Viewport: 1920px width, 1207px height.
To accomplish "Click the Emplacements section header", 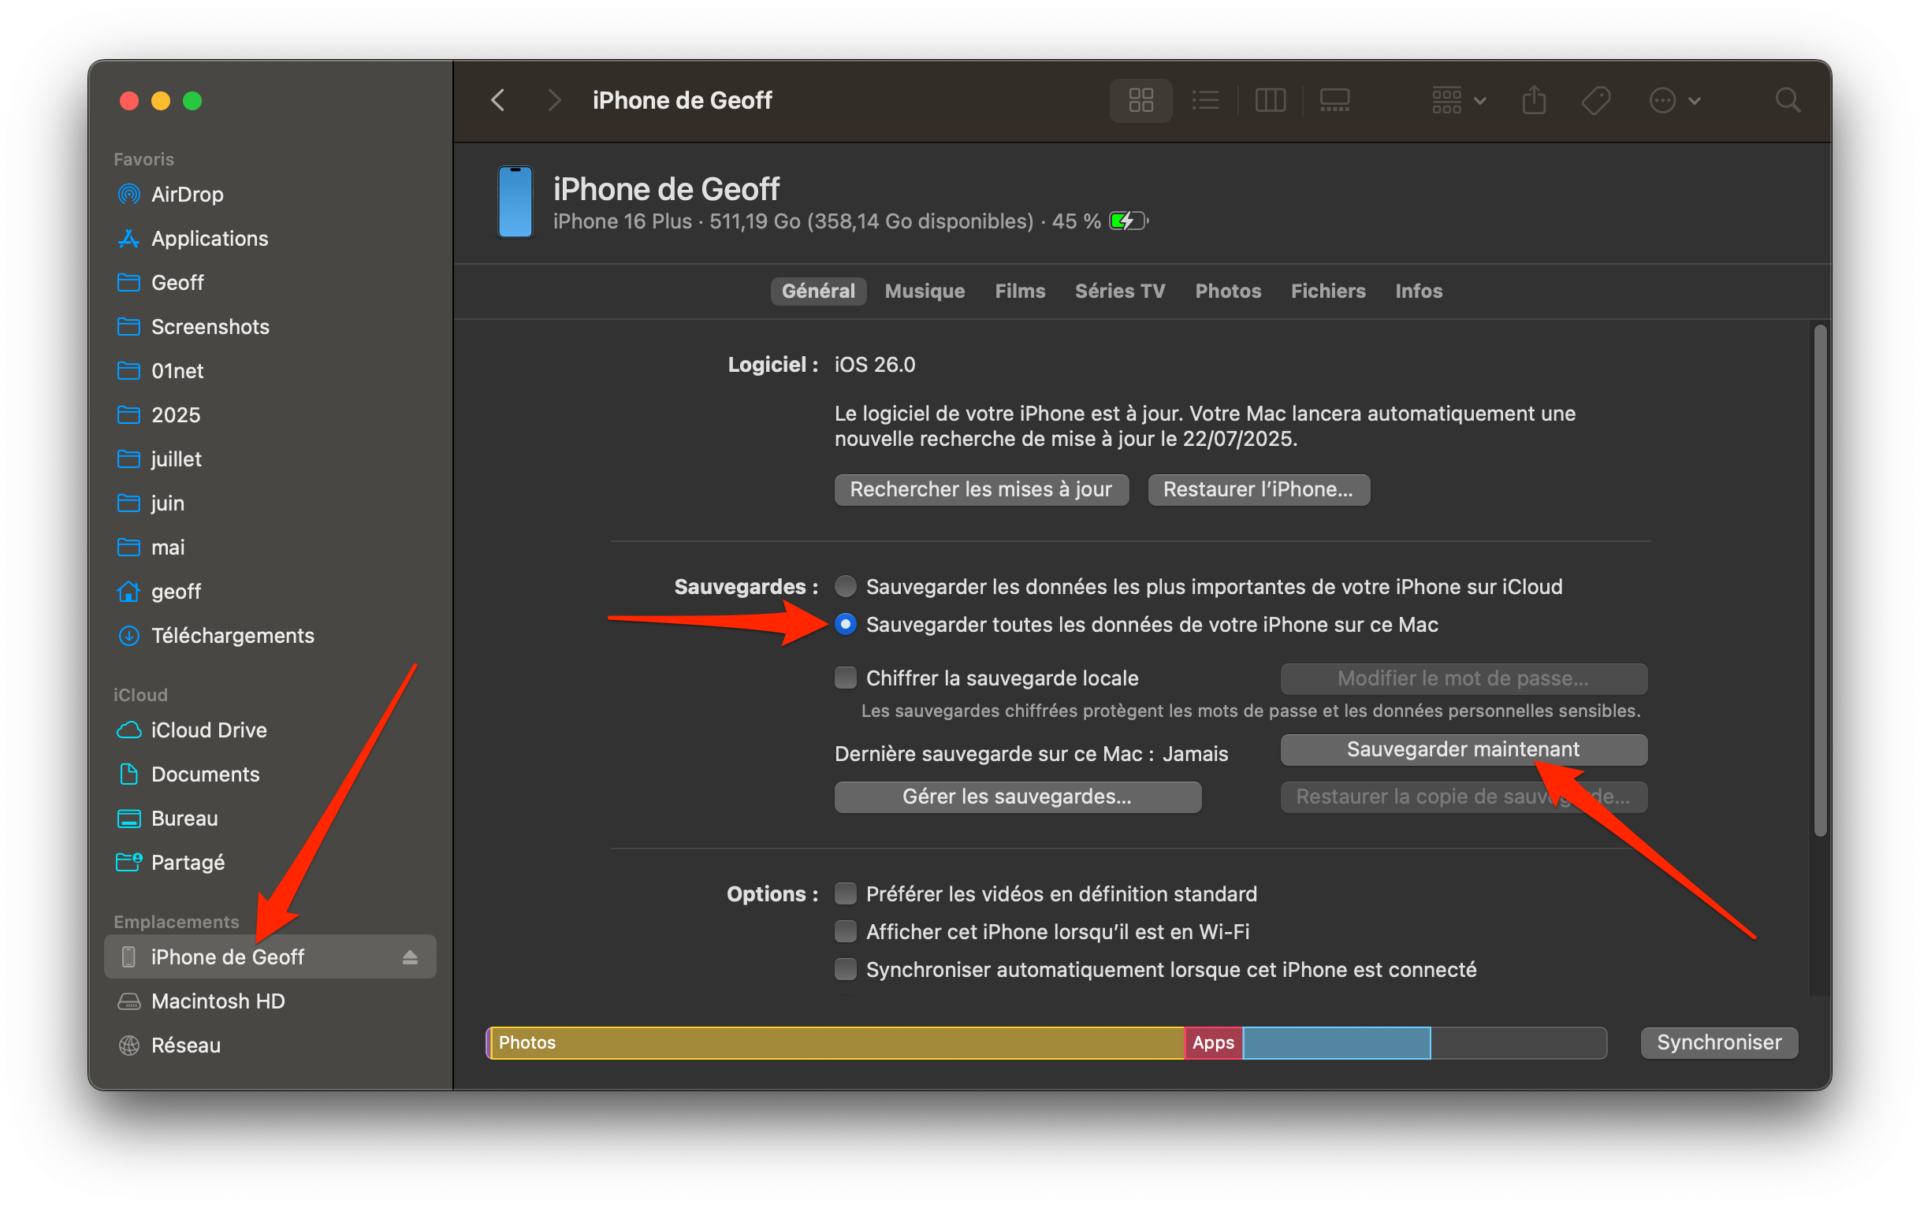I will (x=176, y=921).
